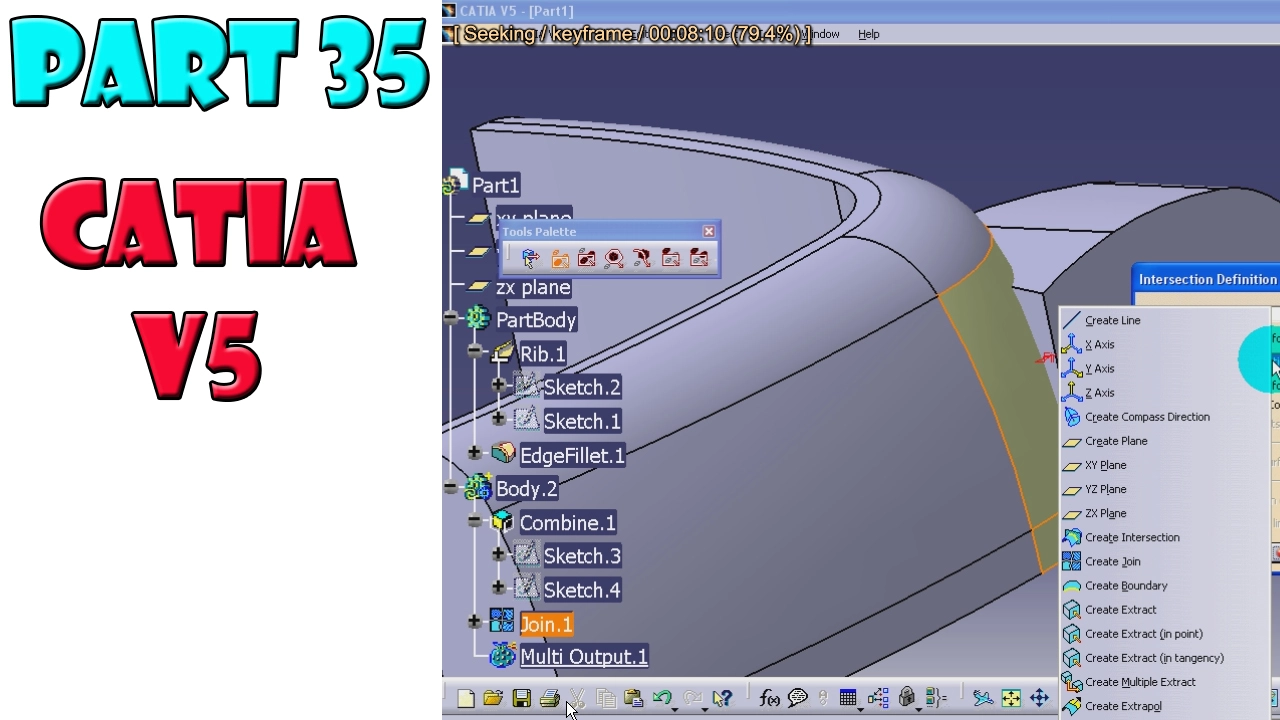
Task: Undo the last action
Action: [x=661, y=698]
